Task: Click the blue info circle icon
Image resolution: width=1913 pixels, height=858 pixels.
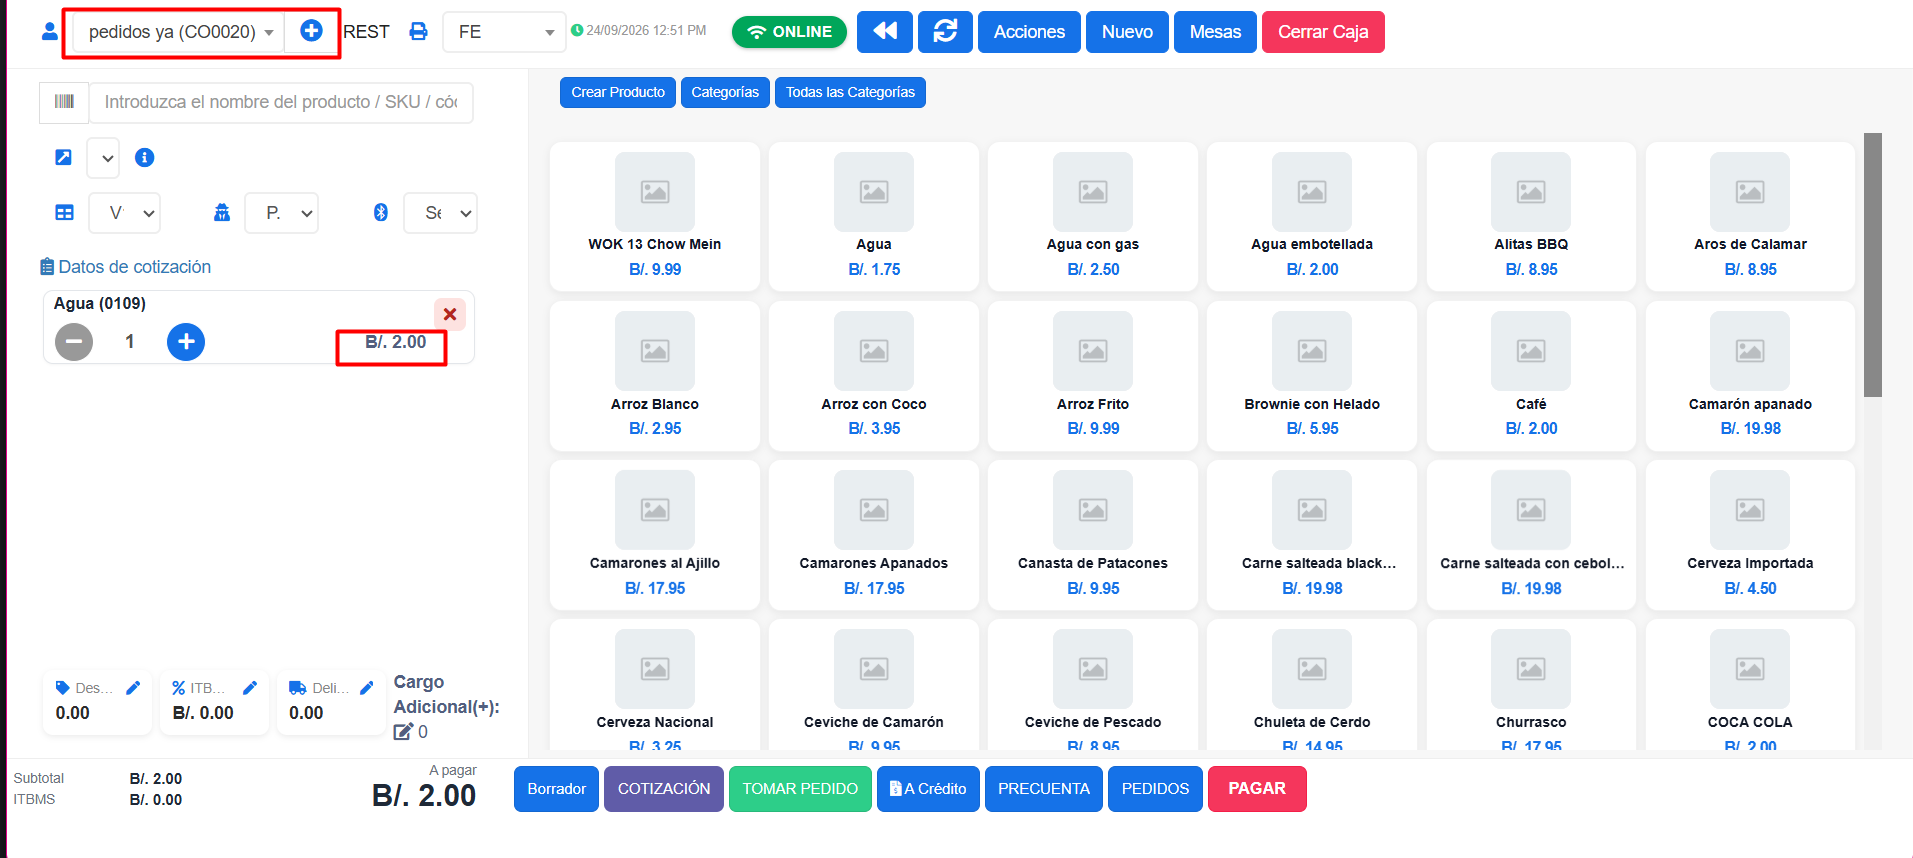Action: point(145,157)
